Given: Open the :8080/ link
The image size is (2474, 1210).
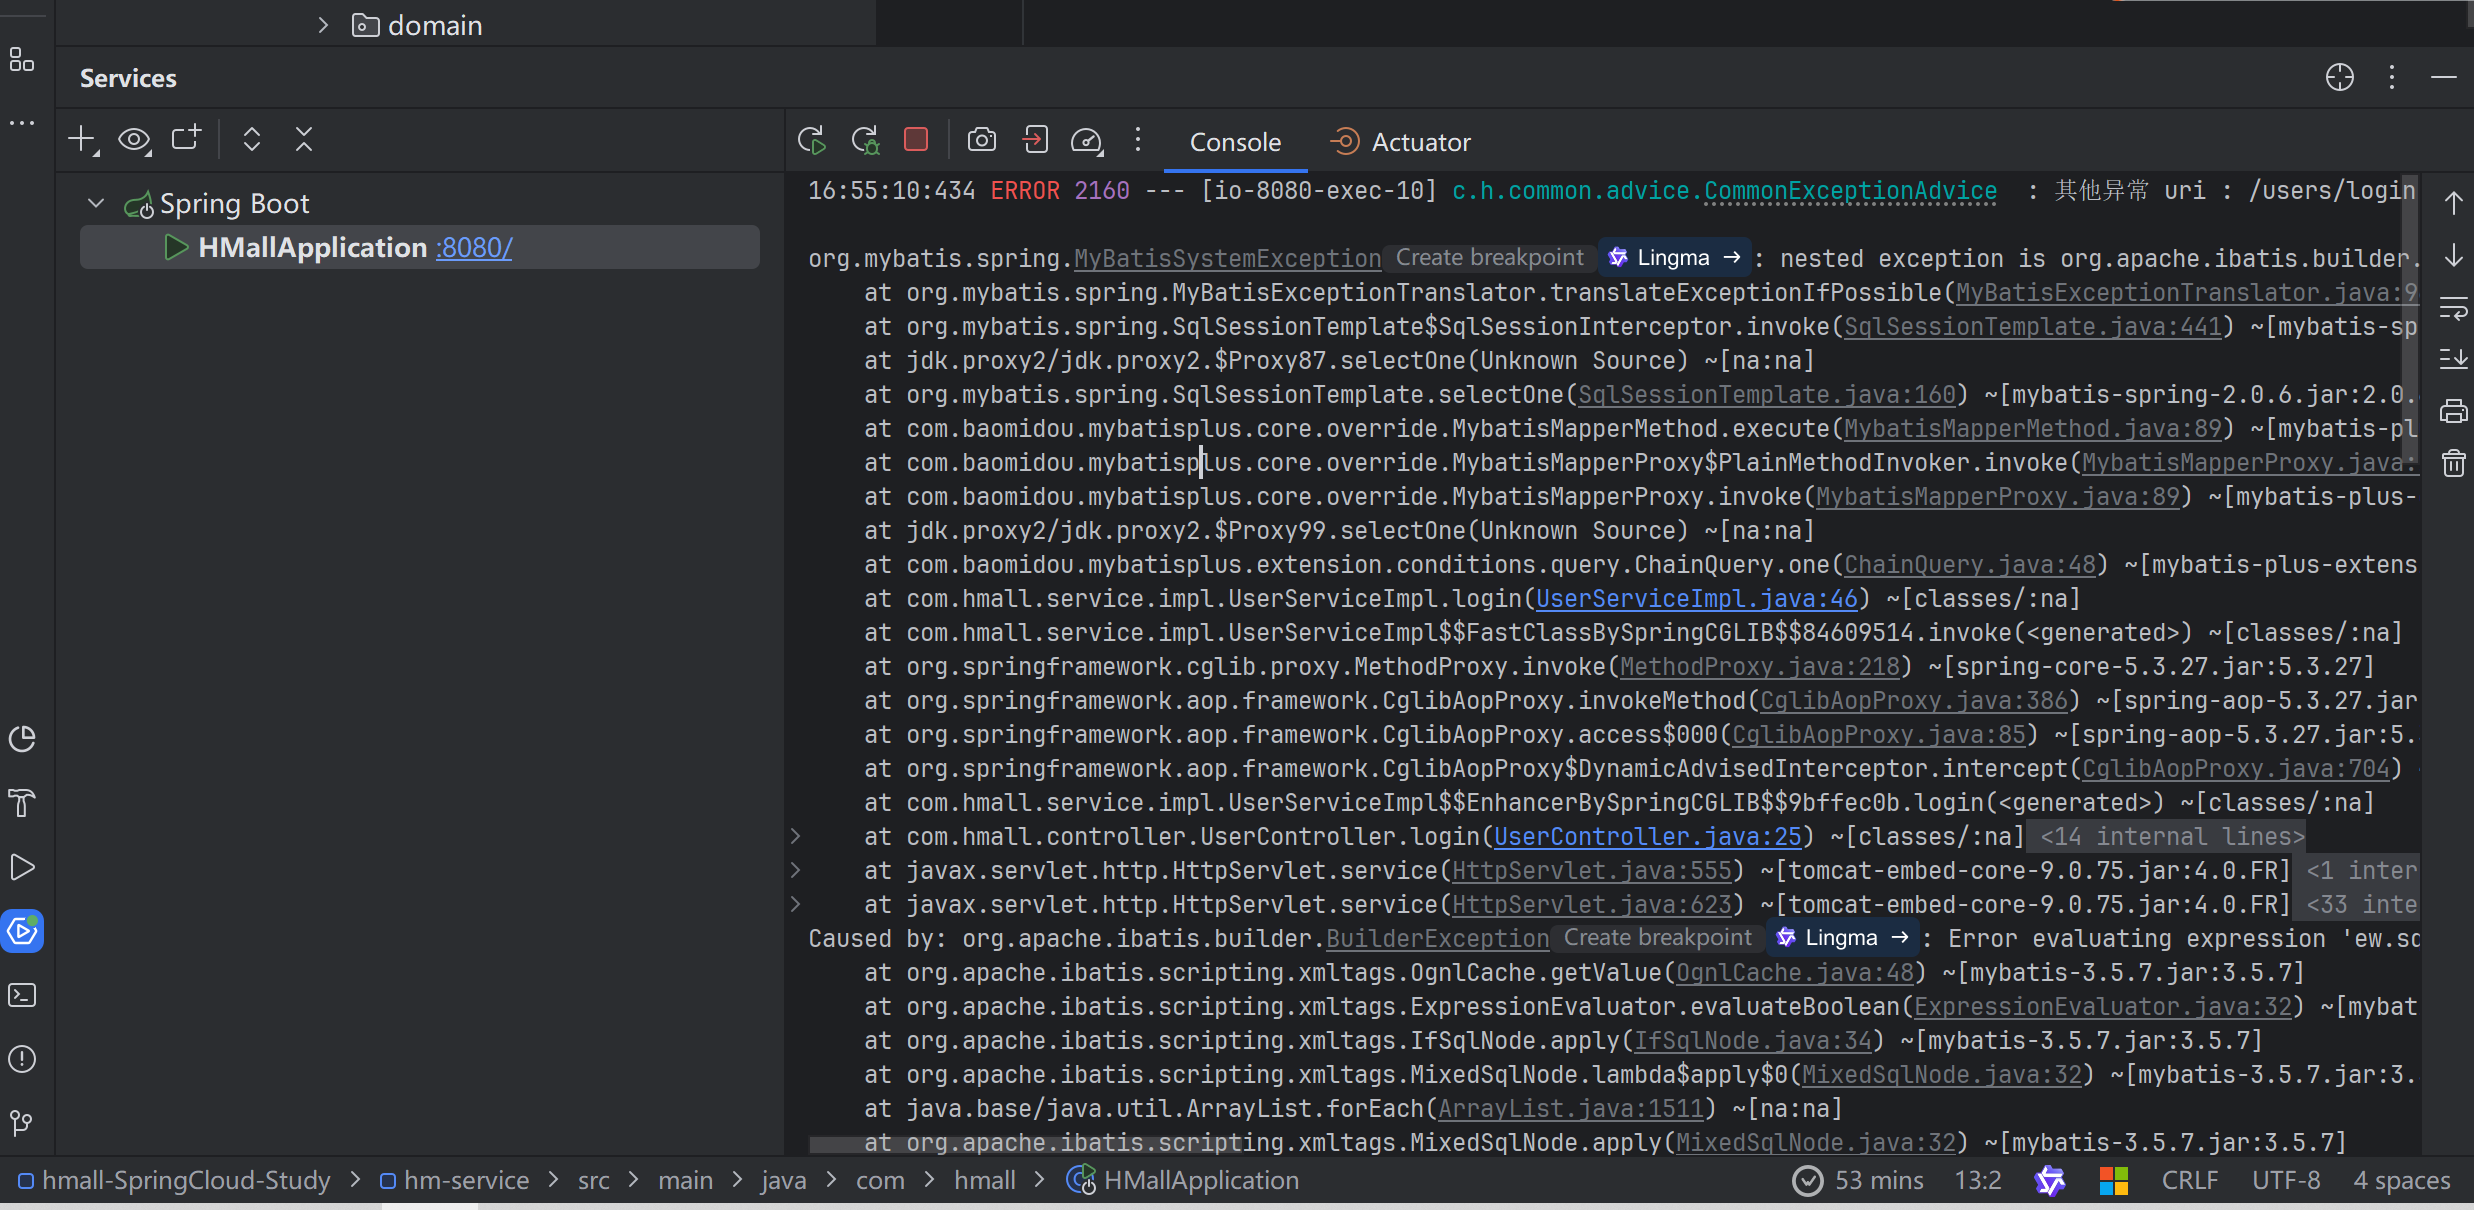Looking at the screenshot, I should click(474, 247).
